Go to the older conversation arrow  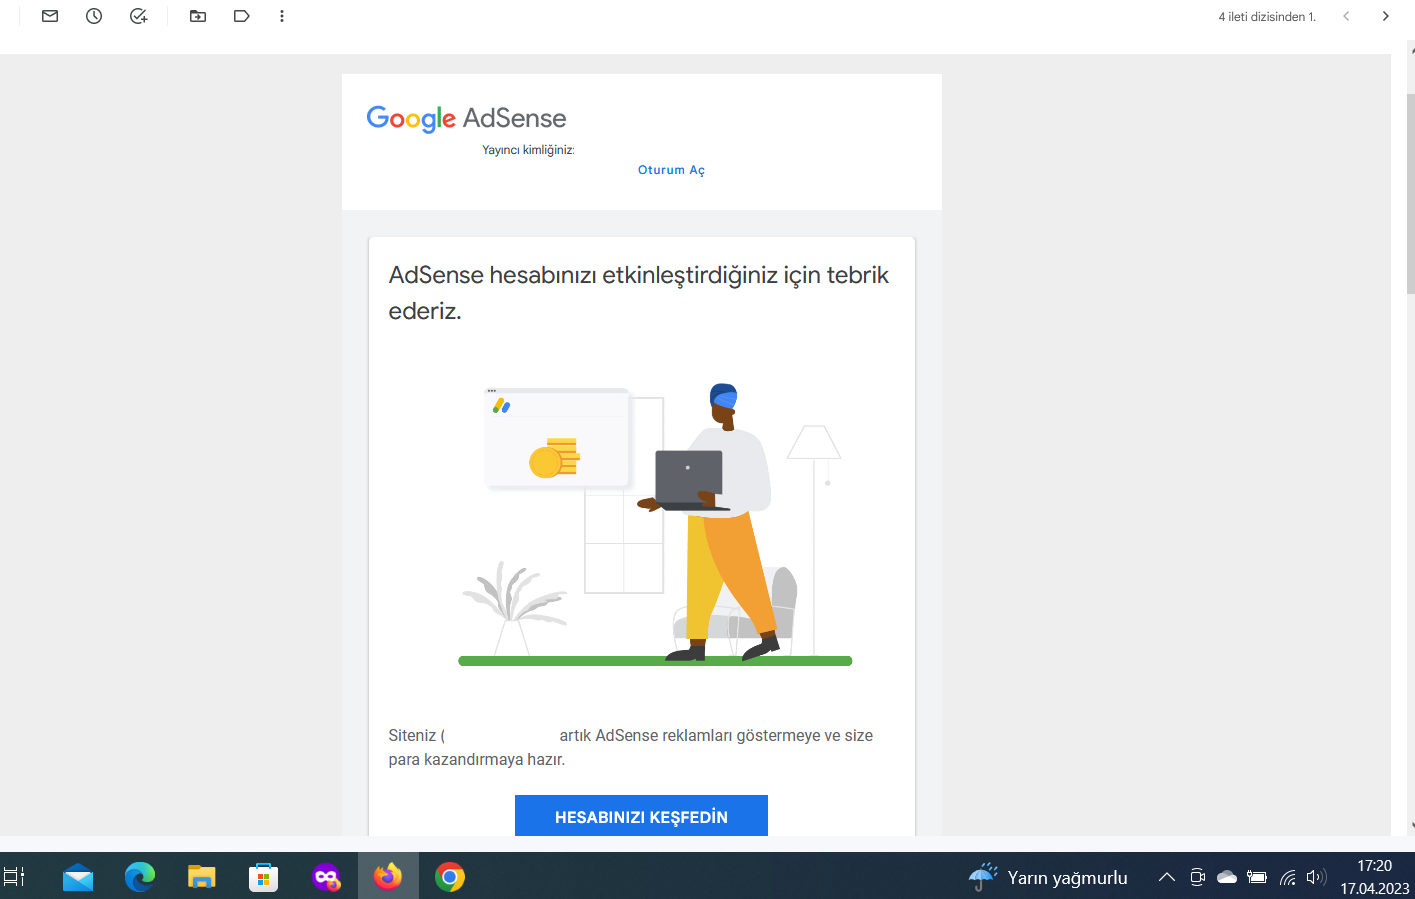(x=1385, y=16)
